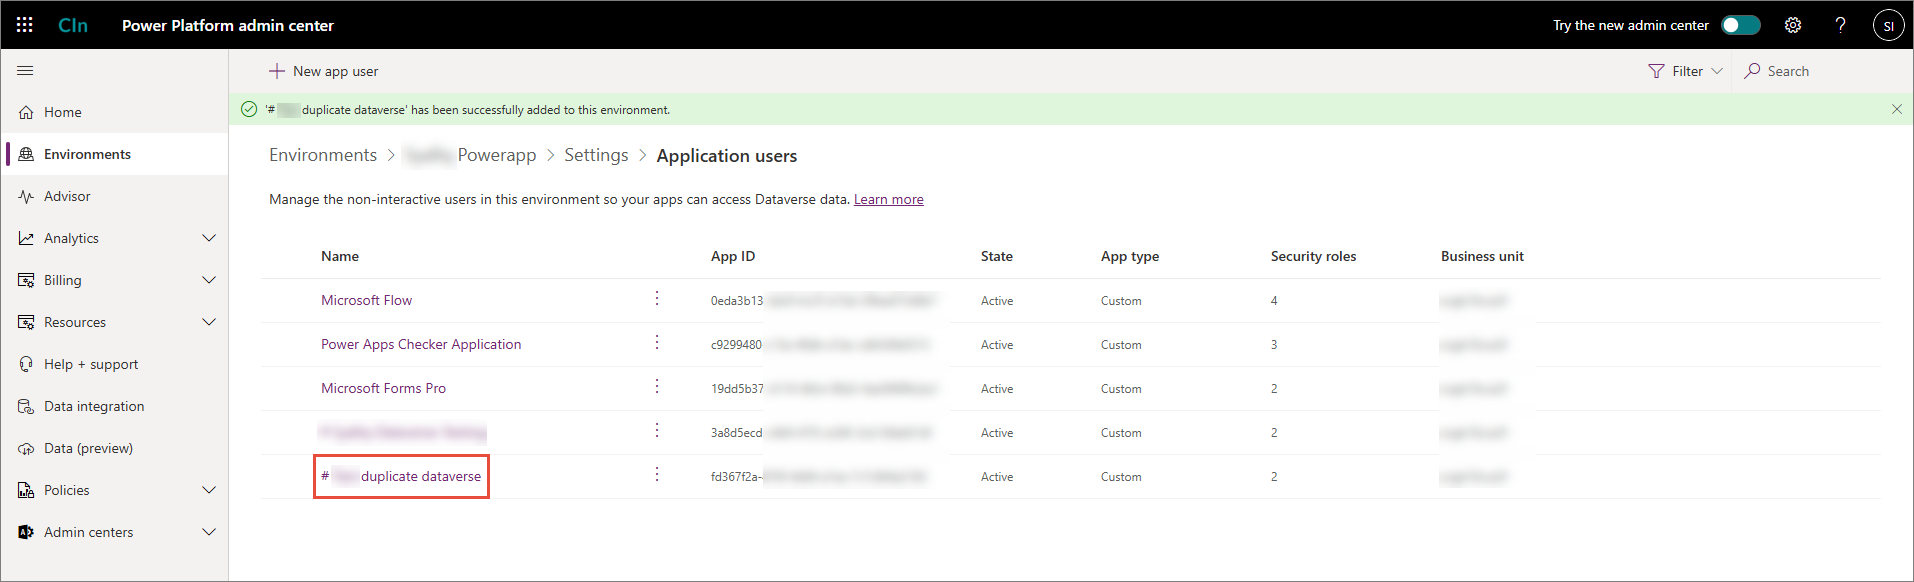Open more options for Power Apps Checker Application
This screenshot has height=582, width=1914.
(x=657, y=342)
